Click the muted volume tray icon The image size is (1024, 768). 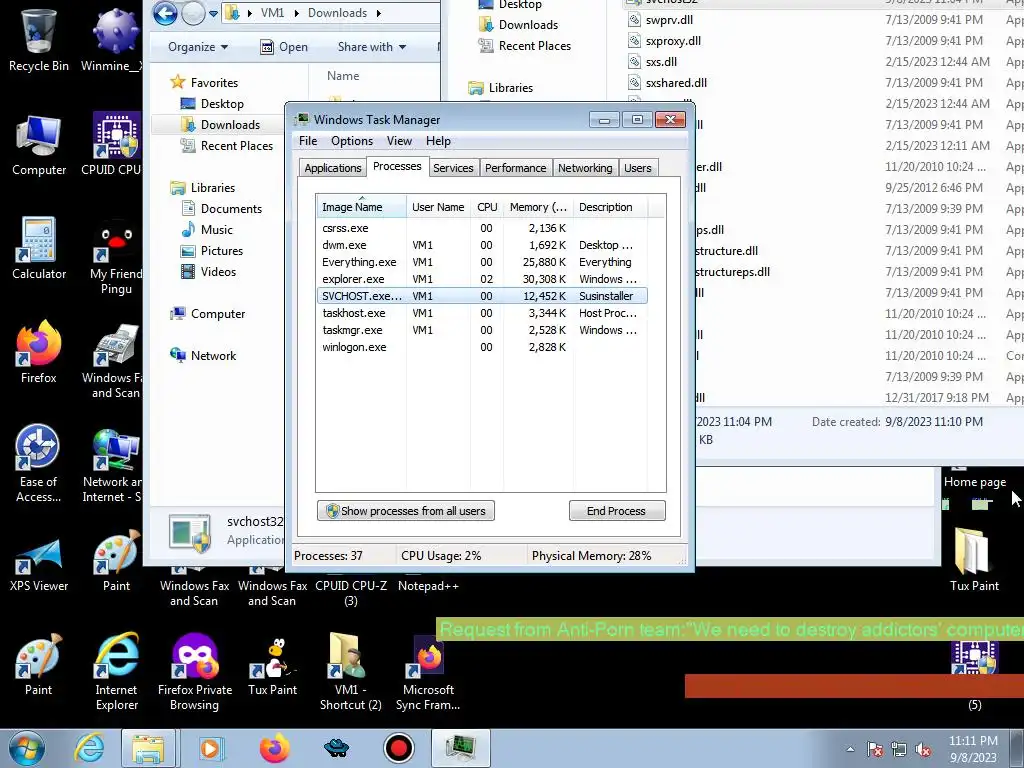tap(923, 749)
